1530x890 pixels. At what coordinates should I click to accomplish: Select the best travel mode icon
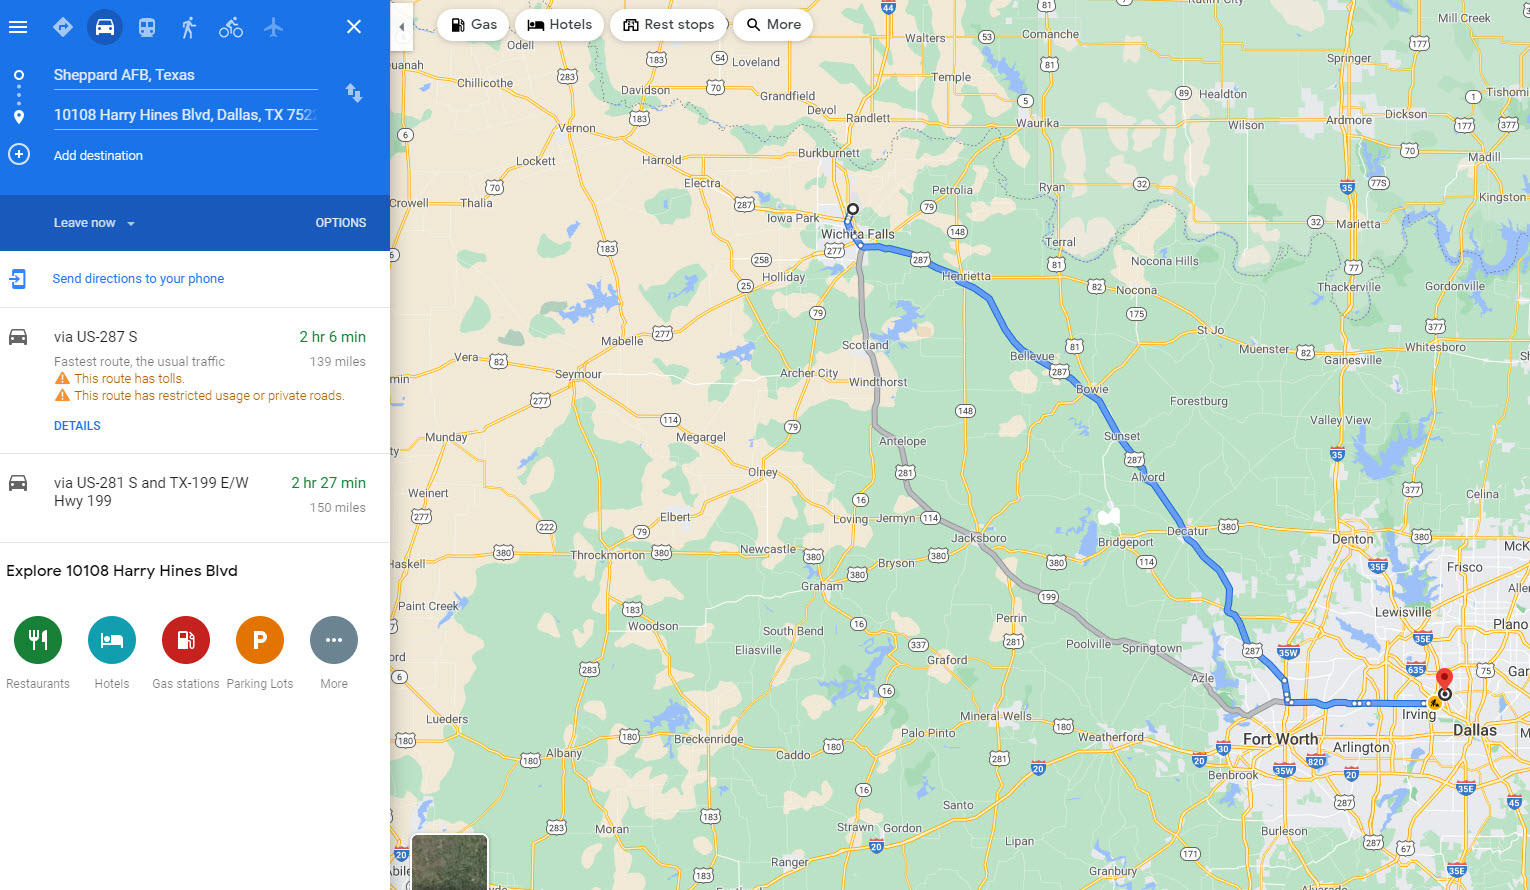63,27
